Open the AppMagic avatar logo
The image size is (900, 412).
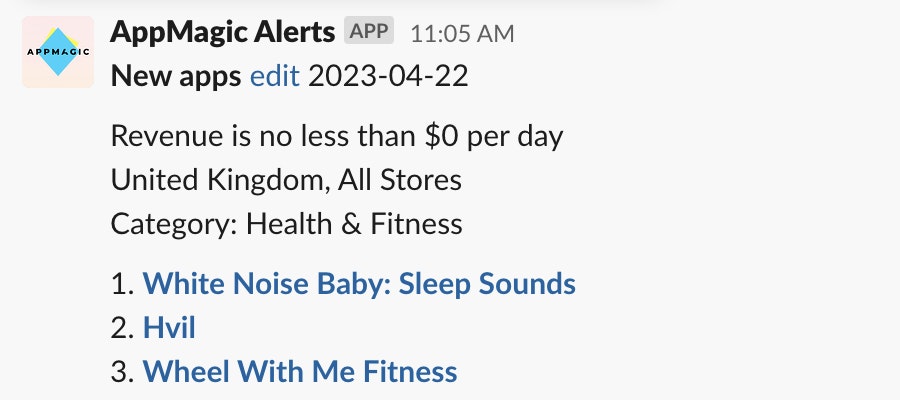coord(58,52)
